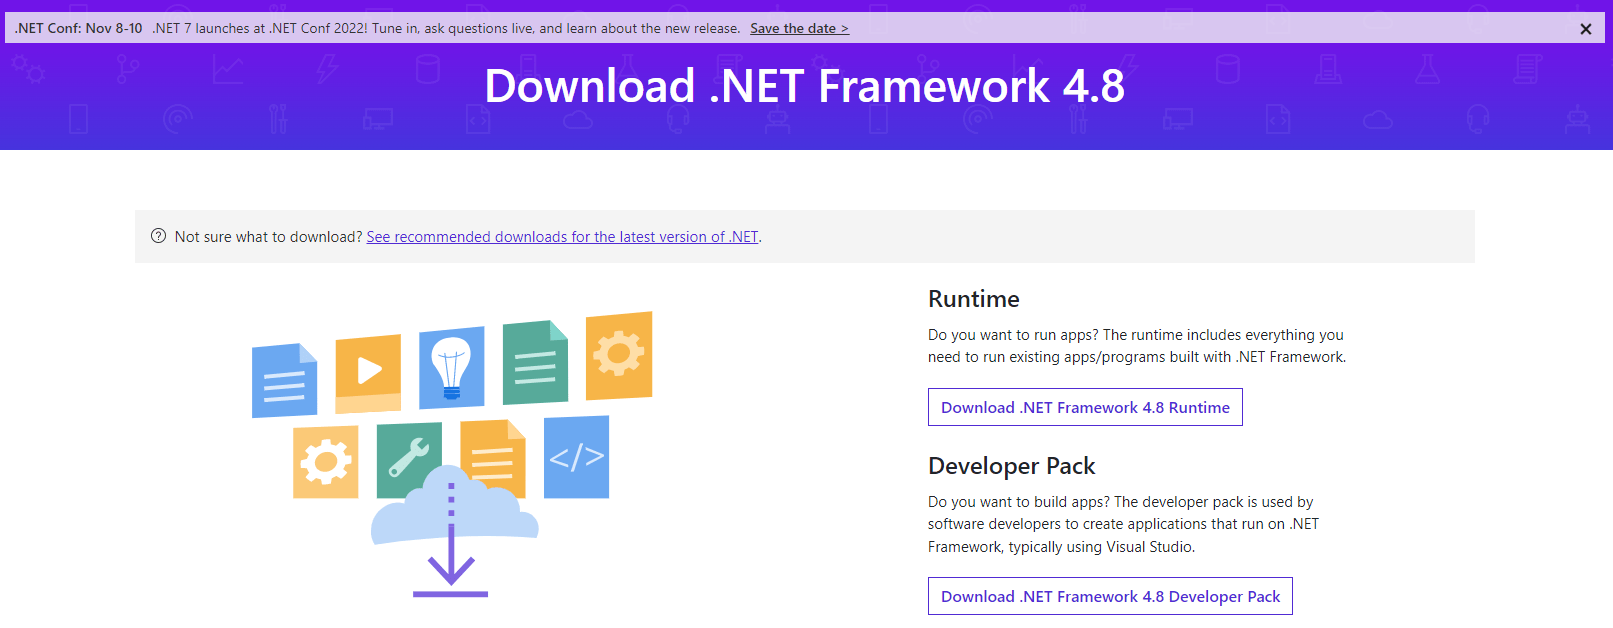Download .NET Framework 4.8 Runtime
The height and width of the screenshot is (628, 1613).
pos(1085,407)
